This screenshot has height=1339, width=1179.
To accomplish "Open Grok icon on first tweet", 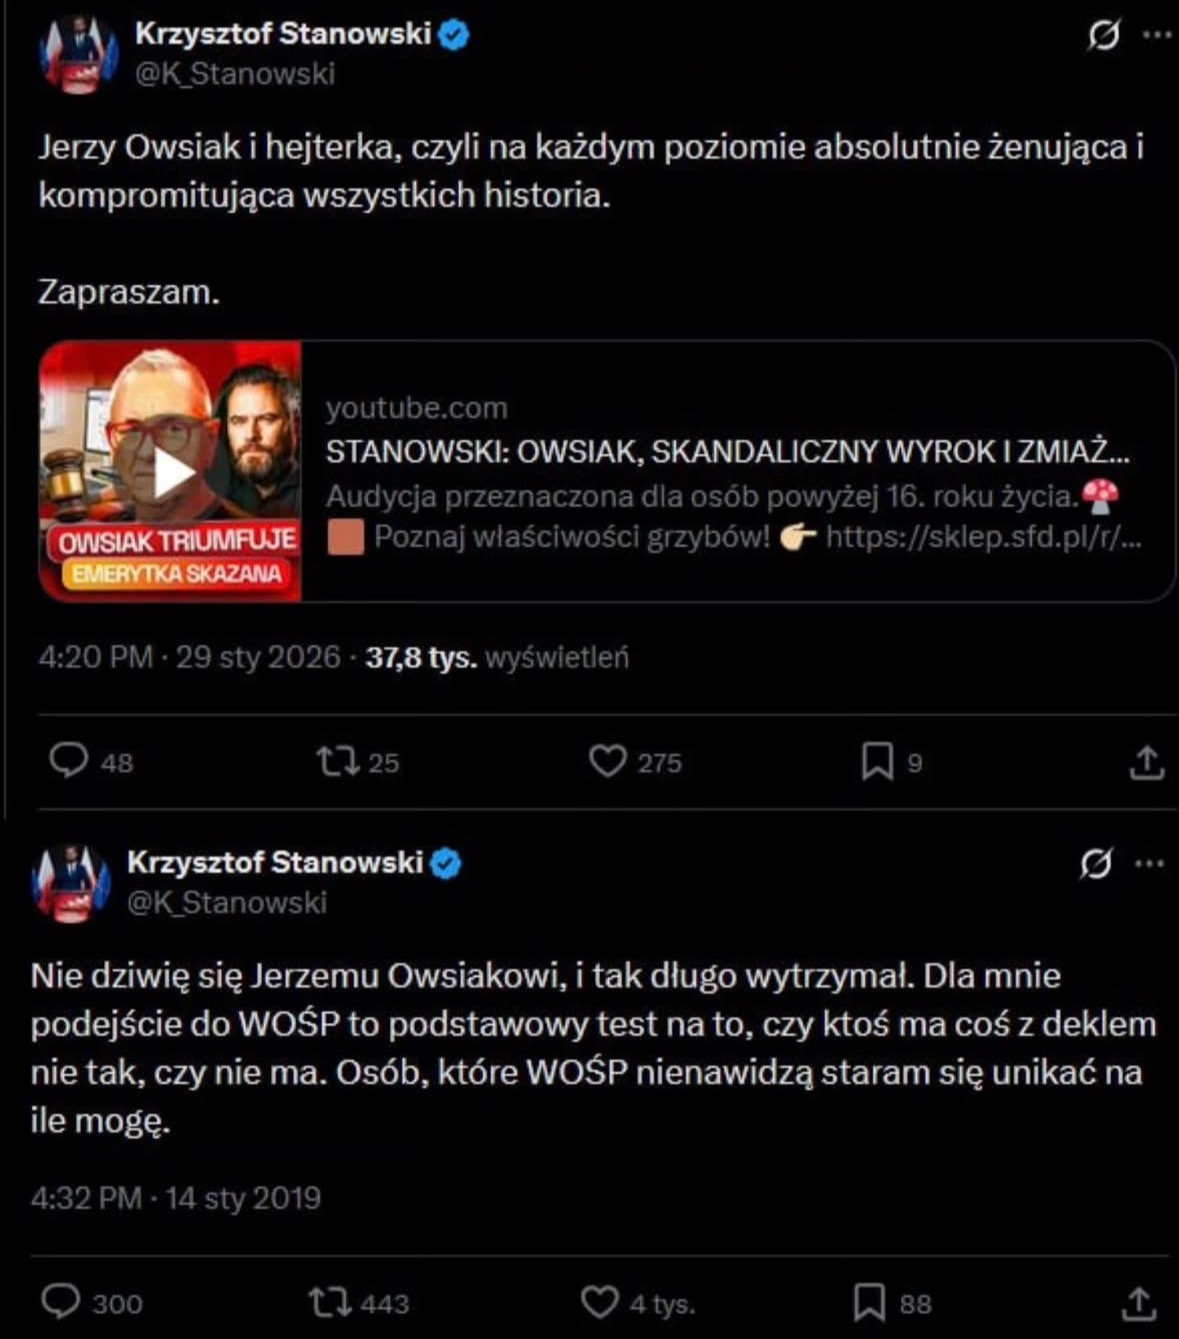I will pyautogui.click(x=1103, y=36).
